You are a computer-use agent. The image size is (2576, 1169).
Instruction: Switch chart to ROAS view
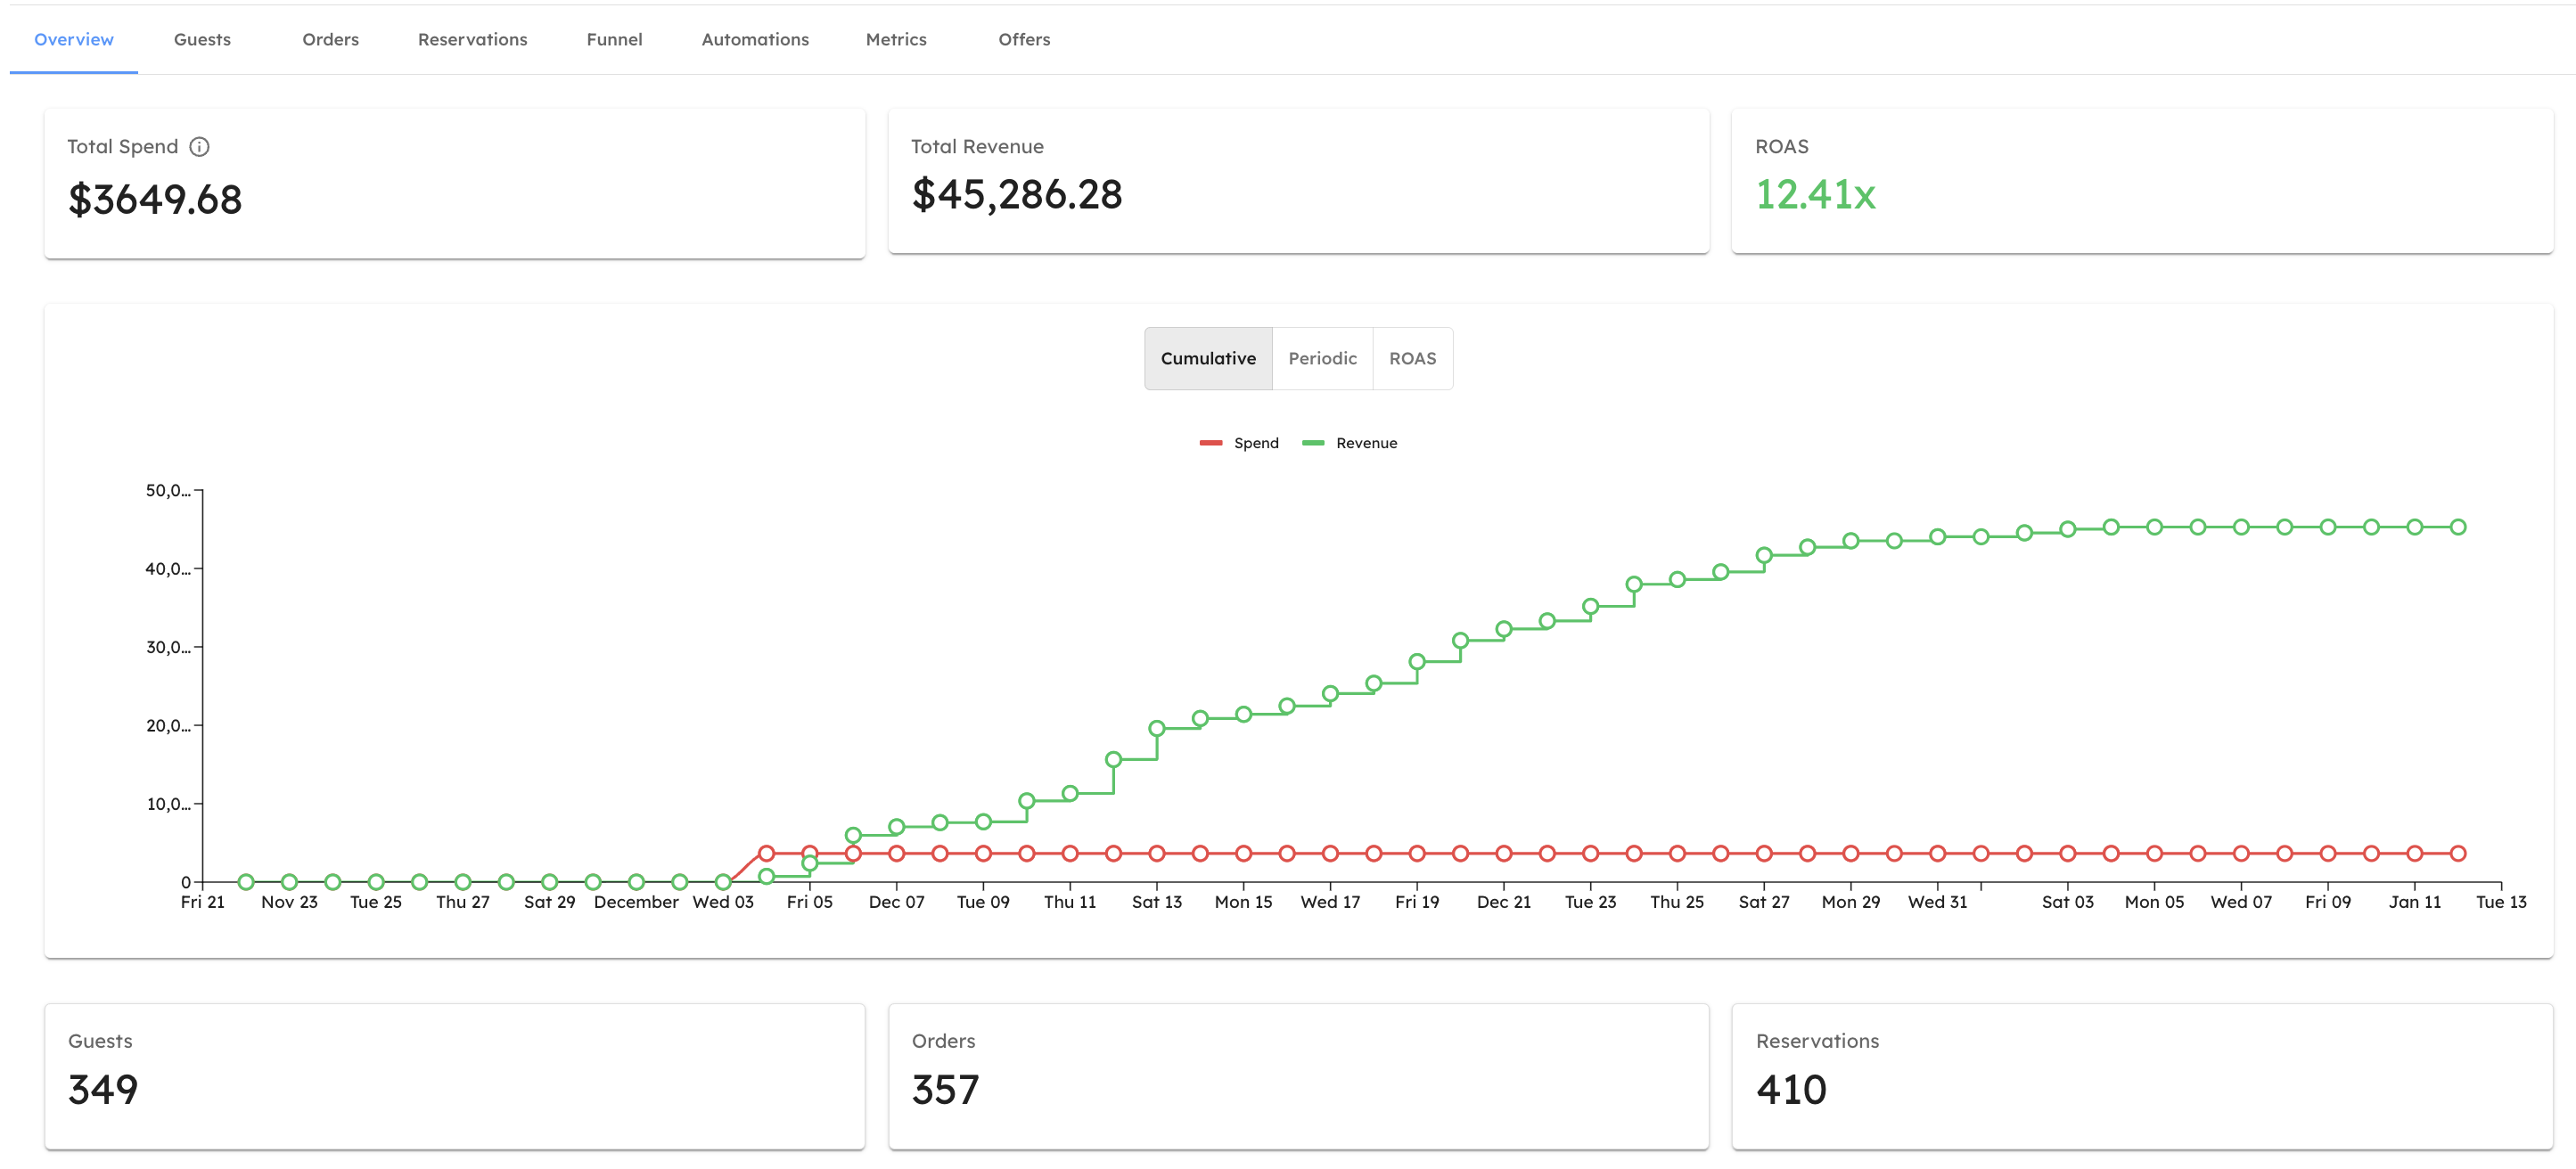(x=1412, y=359)
